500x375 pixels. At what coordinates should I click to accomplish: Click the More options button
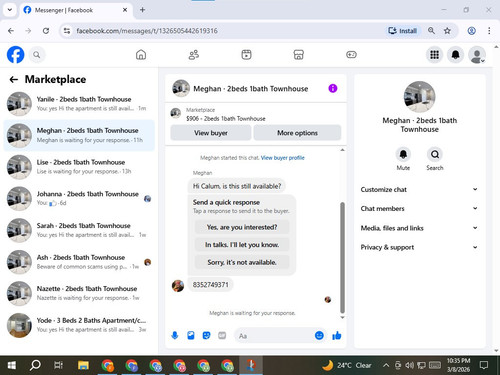(x=297, y=133)
